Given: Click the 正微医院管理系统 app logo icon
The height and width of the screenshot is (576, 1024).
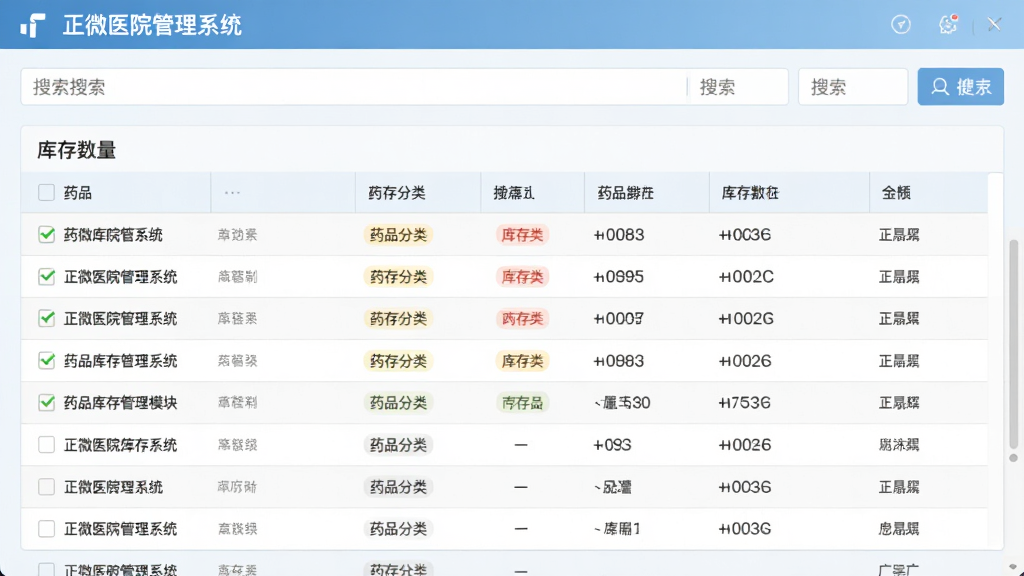Looking at the screenshot, I should [32, 25].
